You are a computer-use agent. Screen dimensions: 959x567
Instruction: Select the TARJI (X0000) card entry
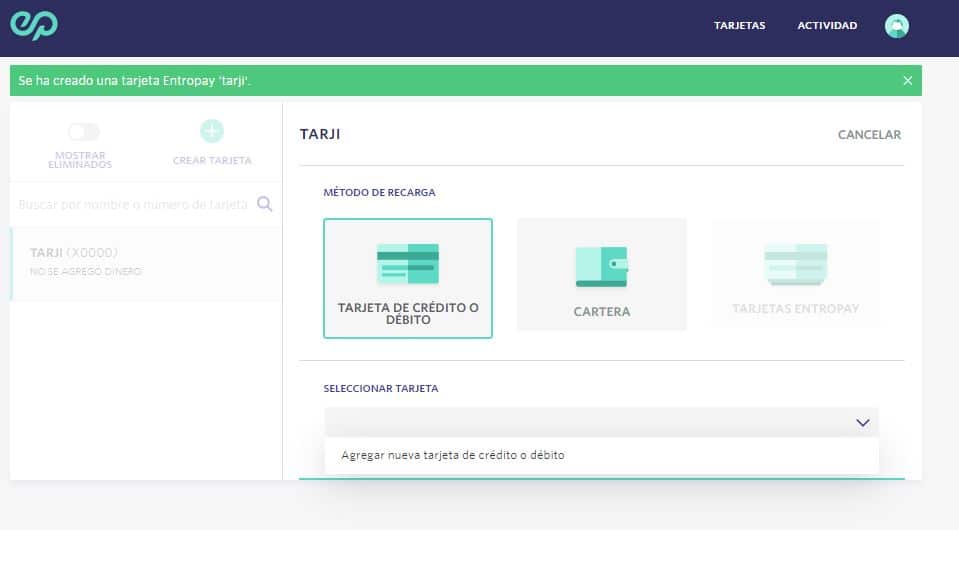pyautogui.click(x=147, y=264)
